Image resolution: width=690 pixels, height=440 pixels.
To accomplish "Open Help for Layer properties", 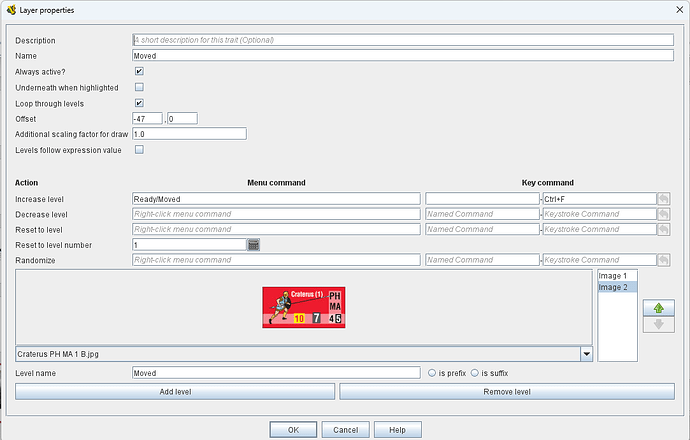I will (398, 430).
